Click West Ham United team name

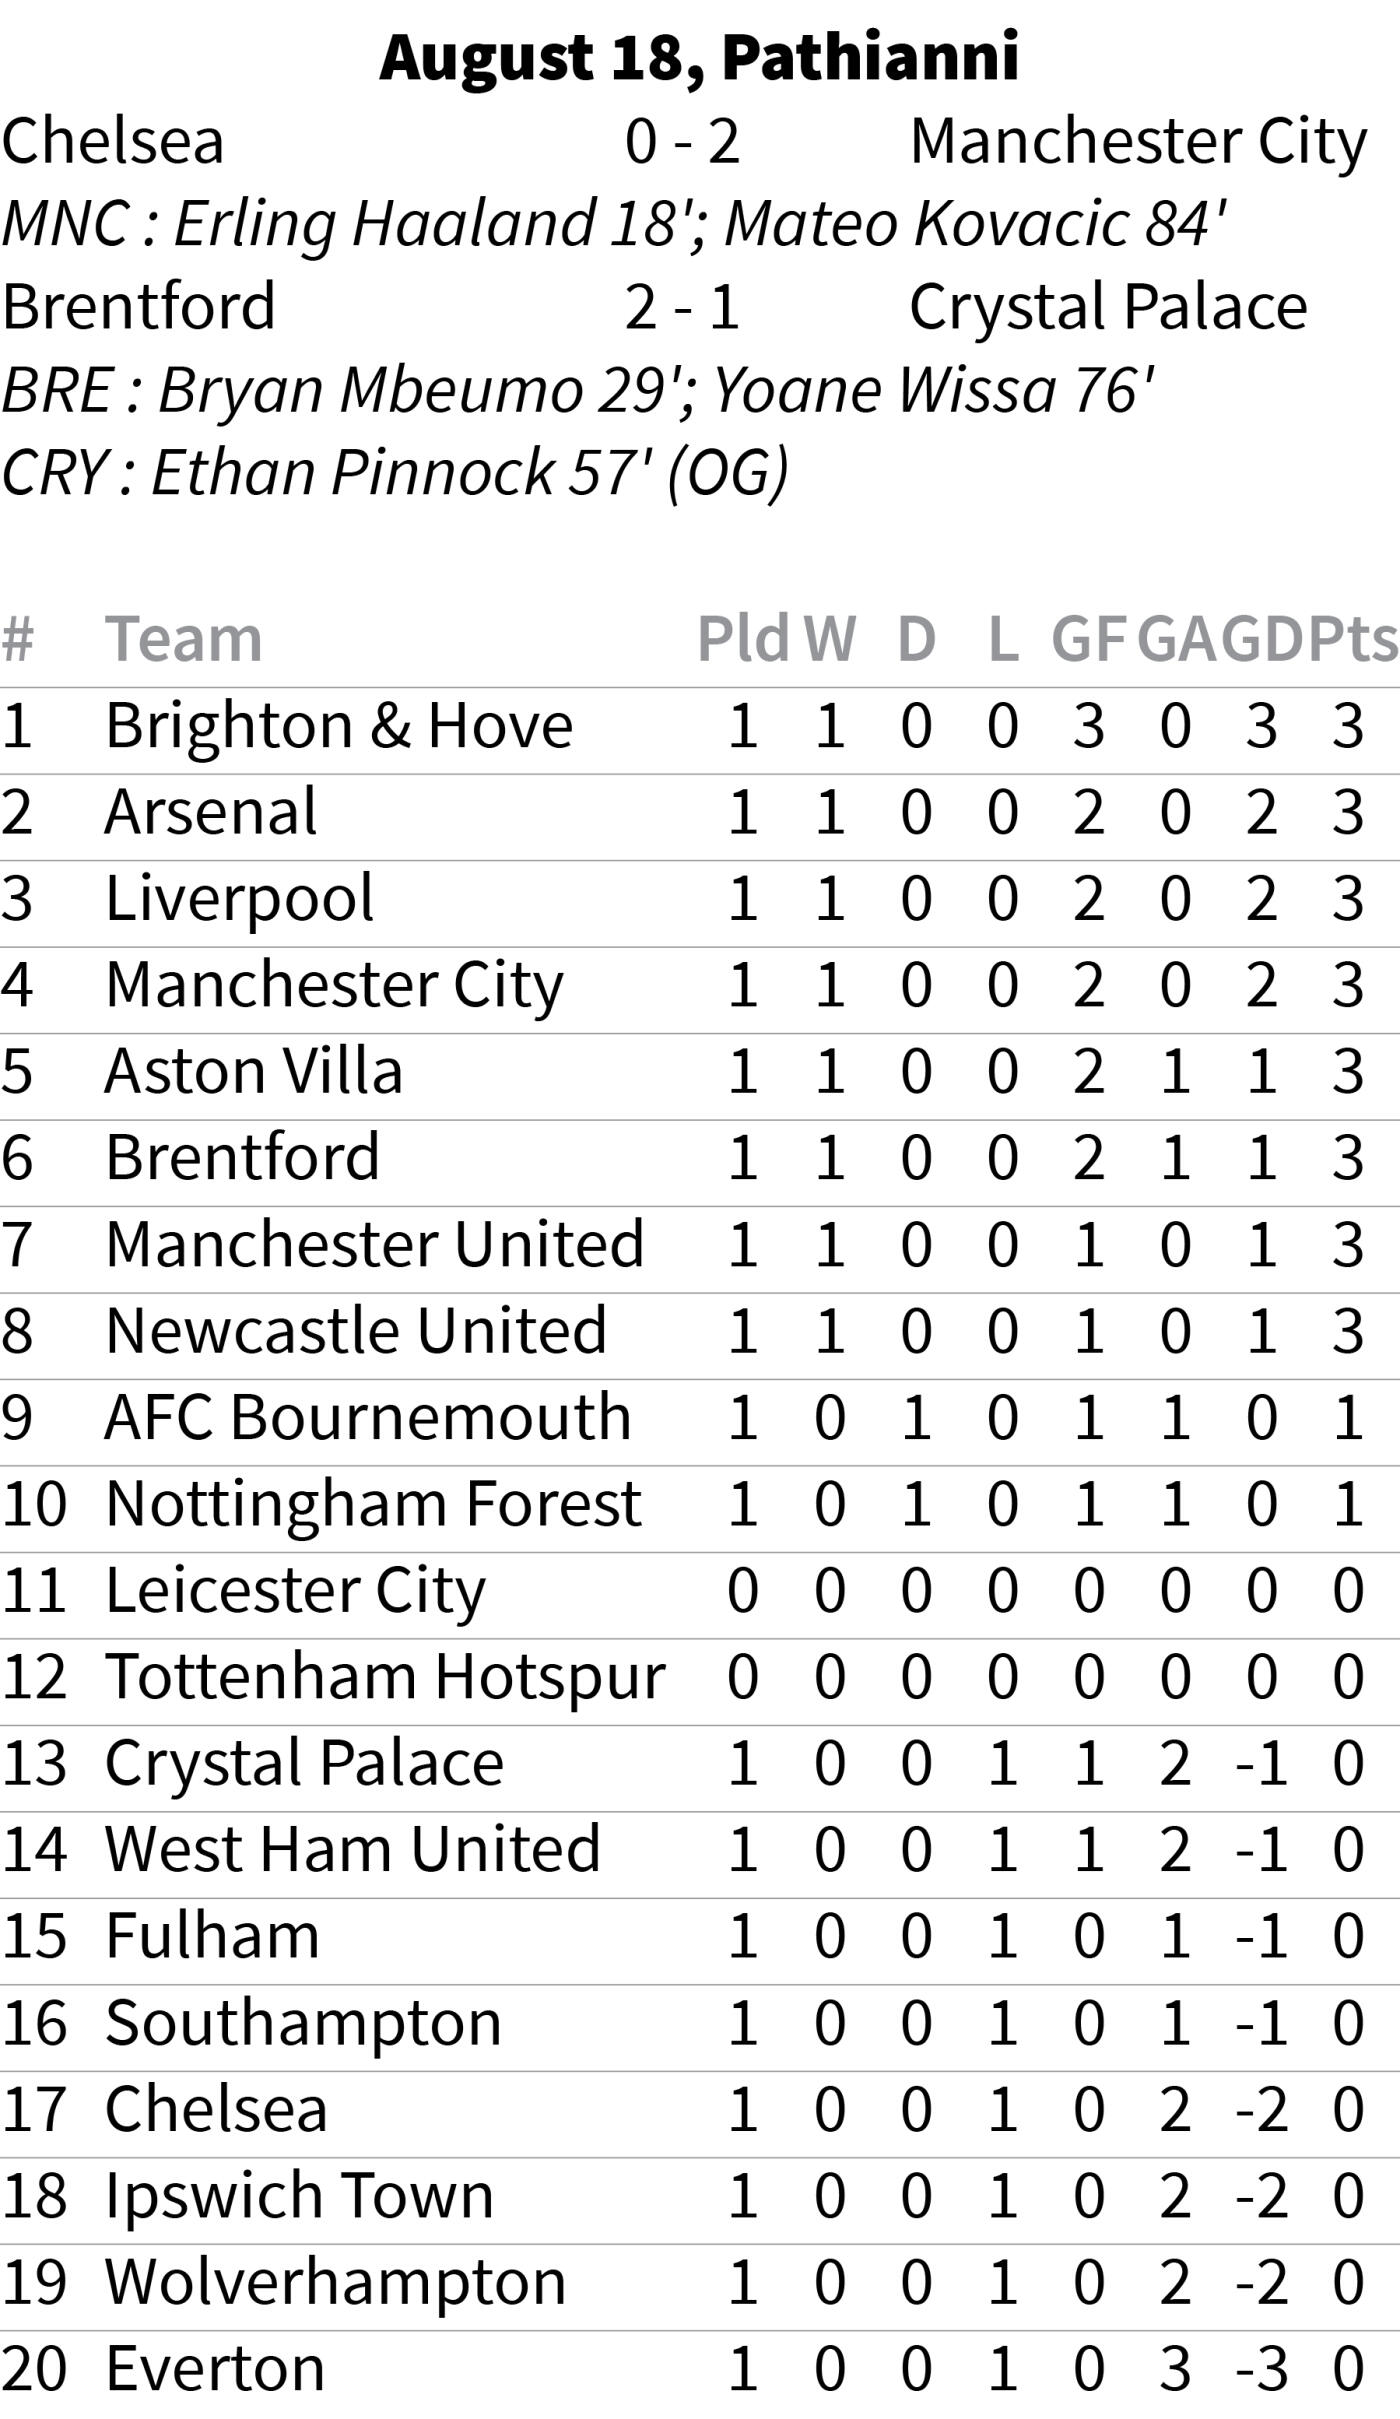point(353,1849)
